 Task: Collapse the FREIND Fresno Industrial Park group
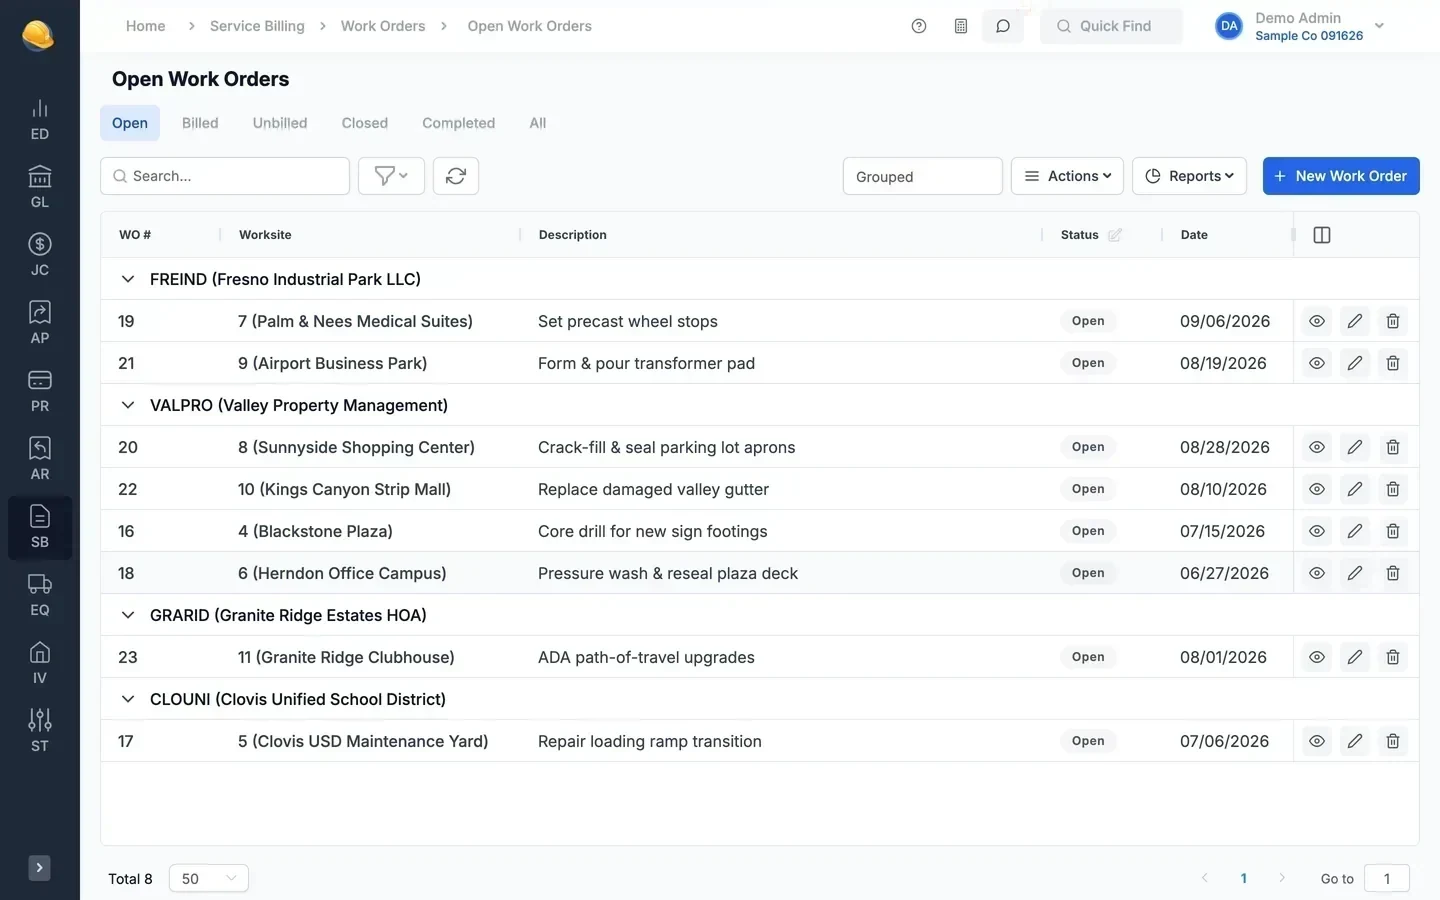click(x=127, y=279)
